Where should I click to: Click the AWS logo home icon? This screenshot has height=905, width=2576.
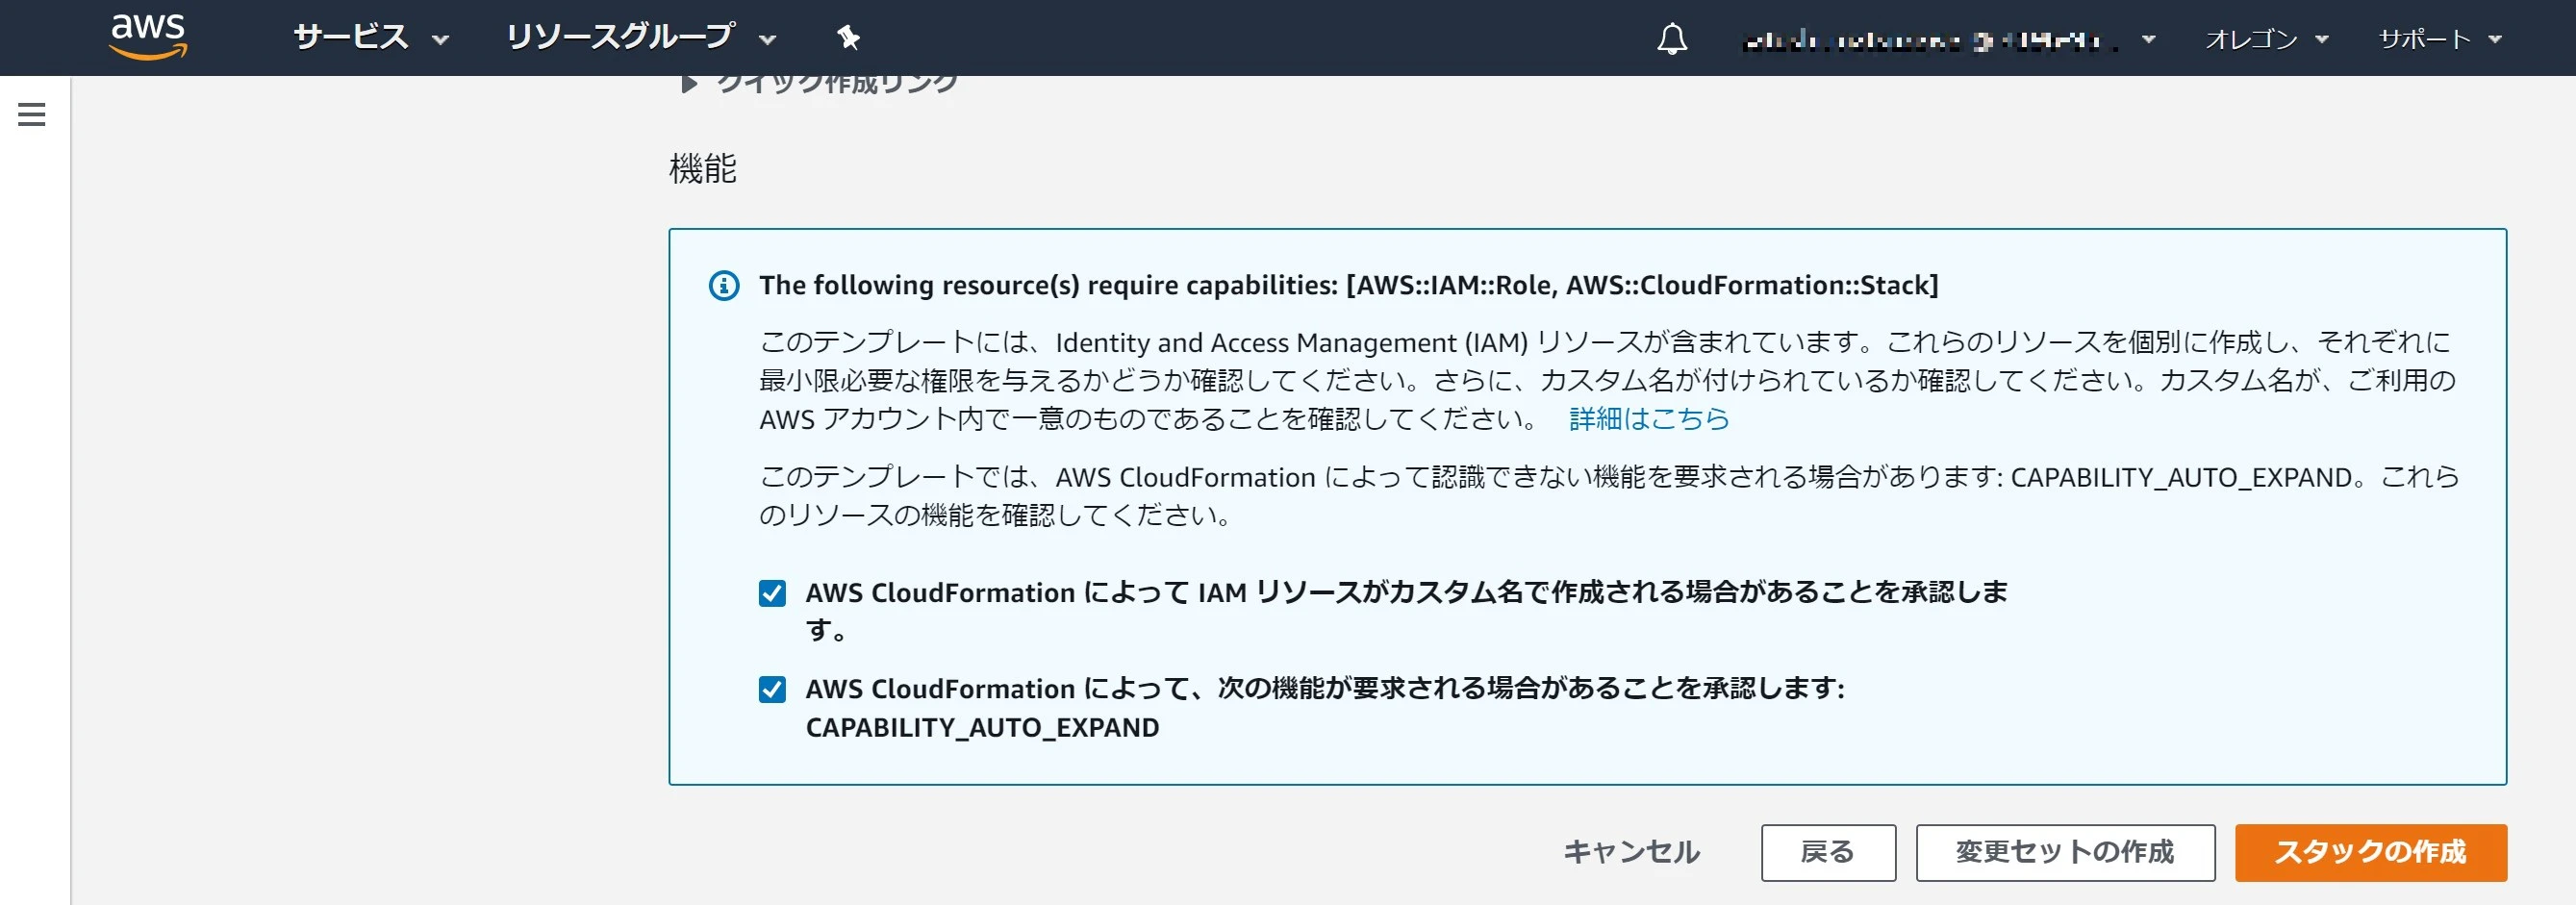point(148,37)
